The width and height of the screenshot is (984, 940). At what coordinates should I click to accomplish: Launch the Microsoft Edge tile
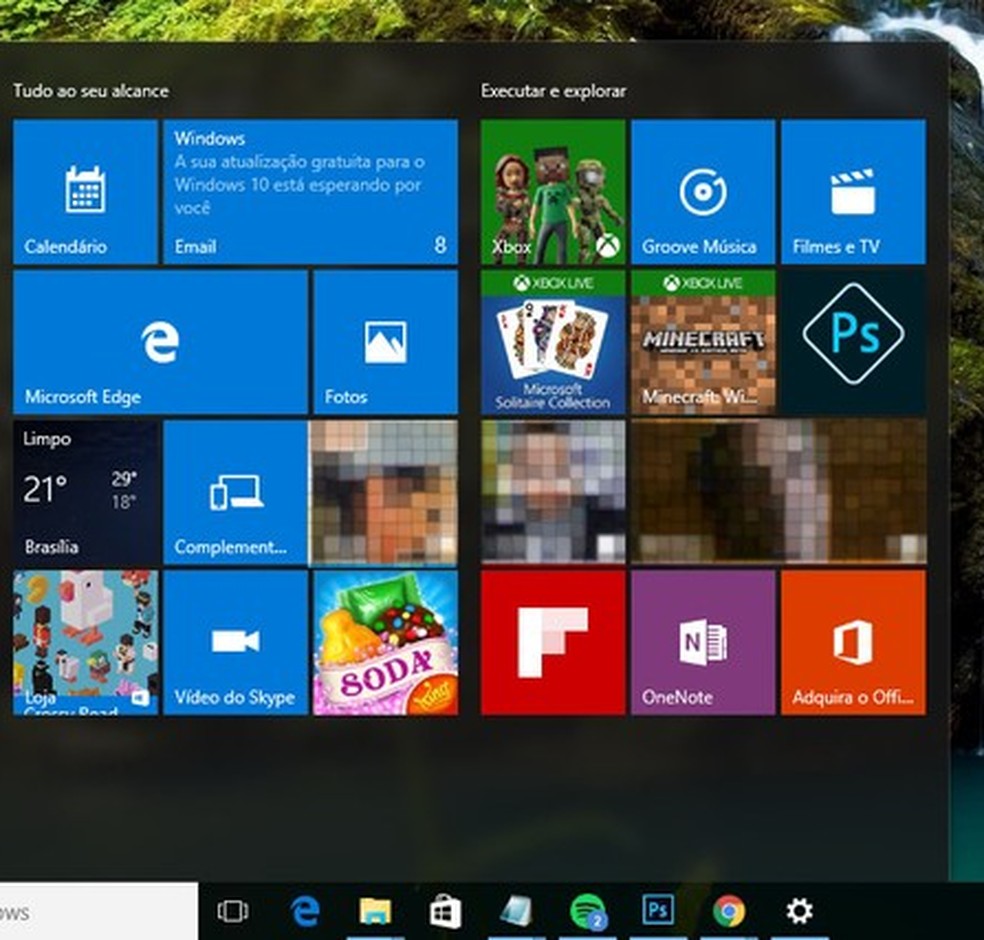(160, 342)
